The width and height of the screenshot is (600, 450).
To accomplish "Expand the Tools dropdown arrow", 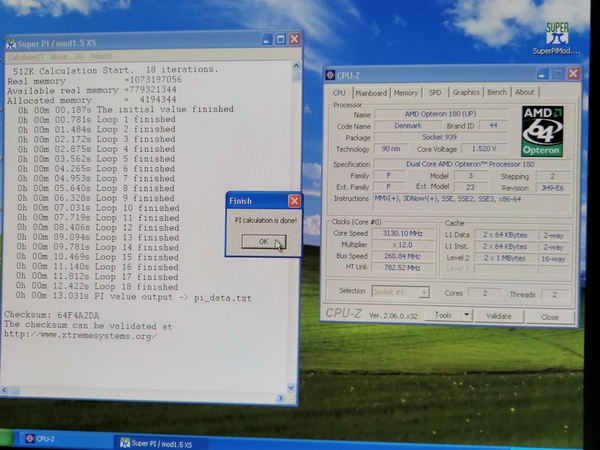I will (469, 316).
